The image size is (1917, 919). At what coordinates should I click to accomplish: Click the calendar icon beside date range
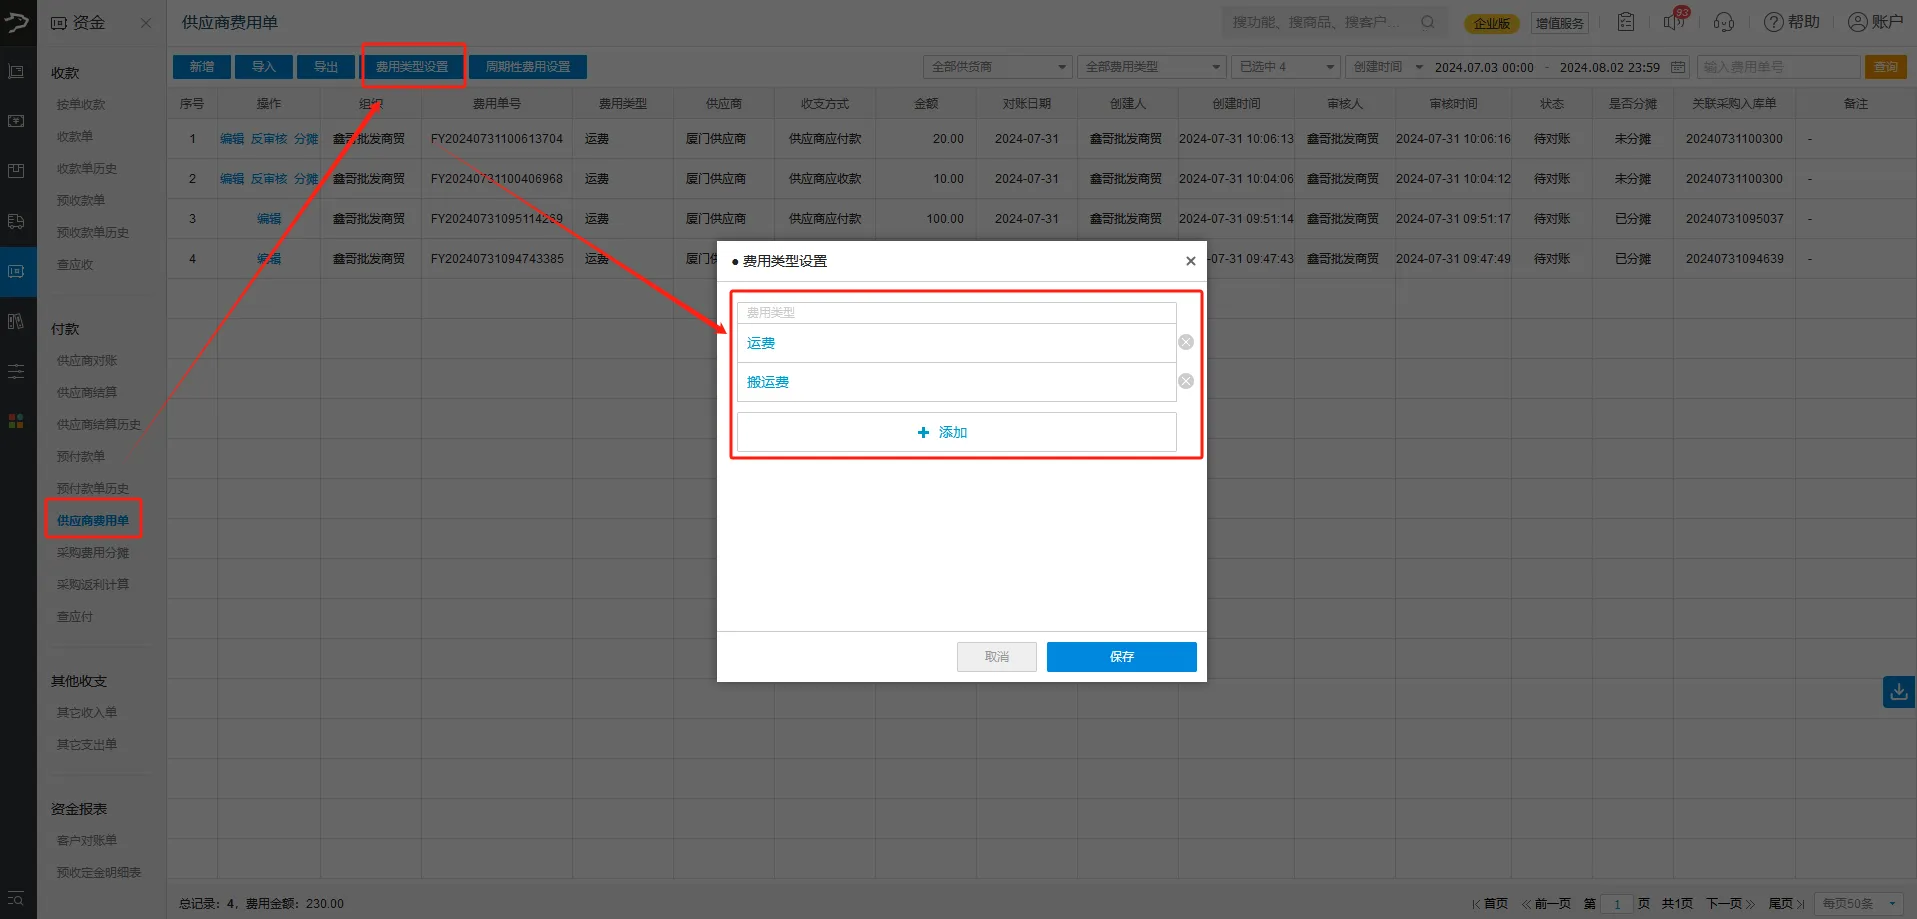[1678, 67]
